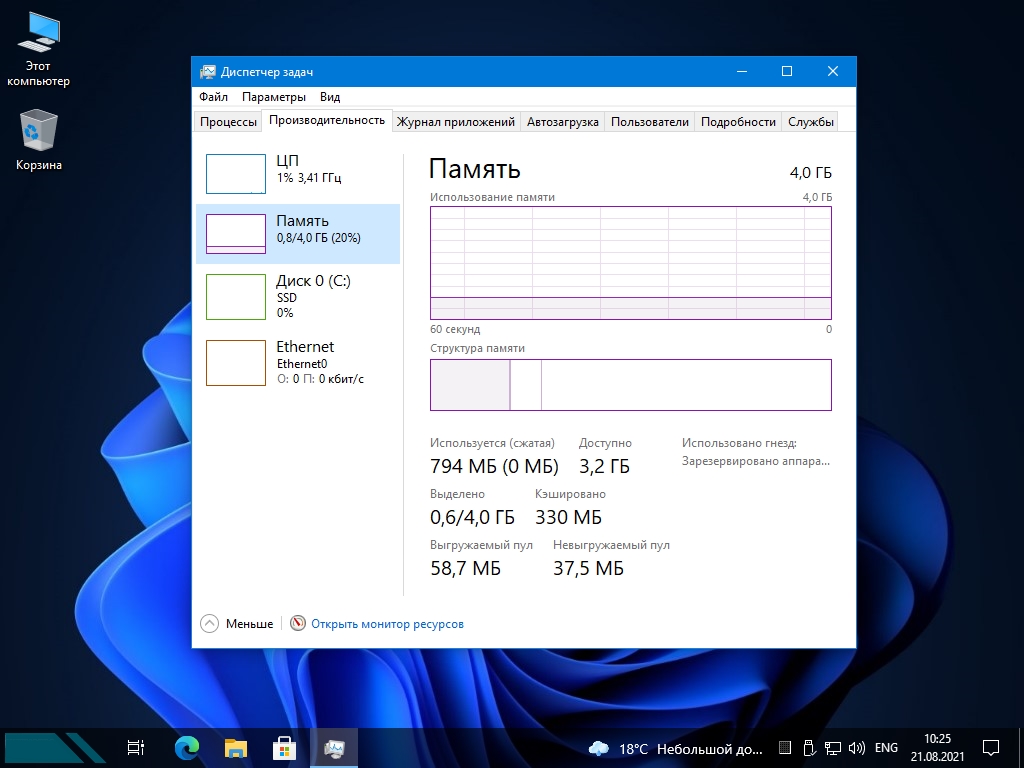Screen dimensions: 1024x768
Task: Open the network tray icon
Action: coord(832,748)
